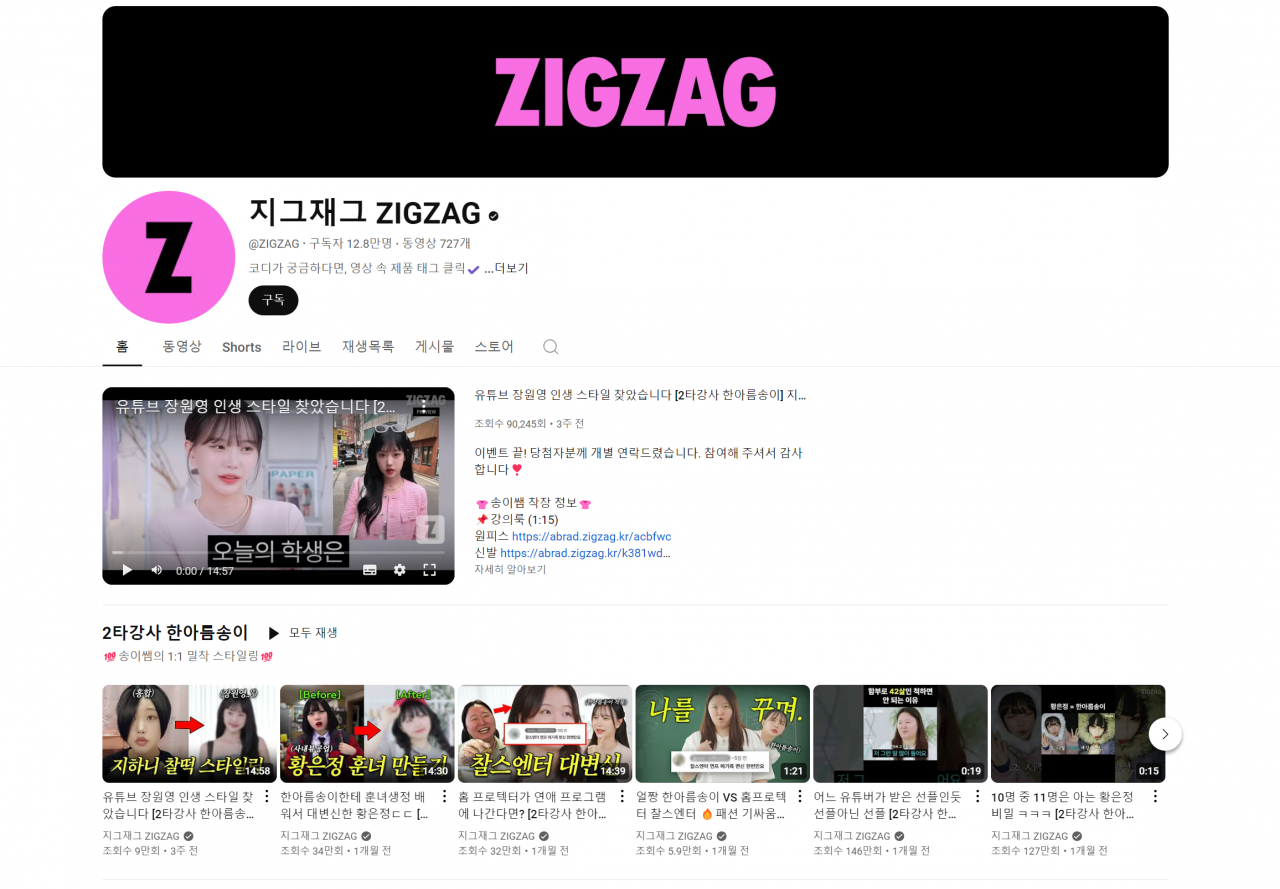This screenshot has height=889, width=1280.
Task: Open the Shorts tab
Action: pyautogui.click(x=241, y=347)
